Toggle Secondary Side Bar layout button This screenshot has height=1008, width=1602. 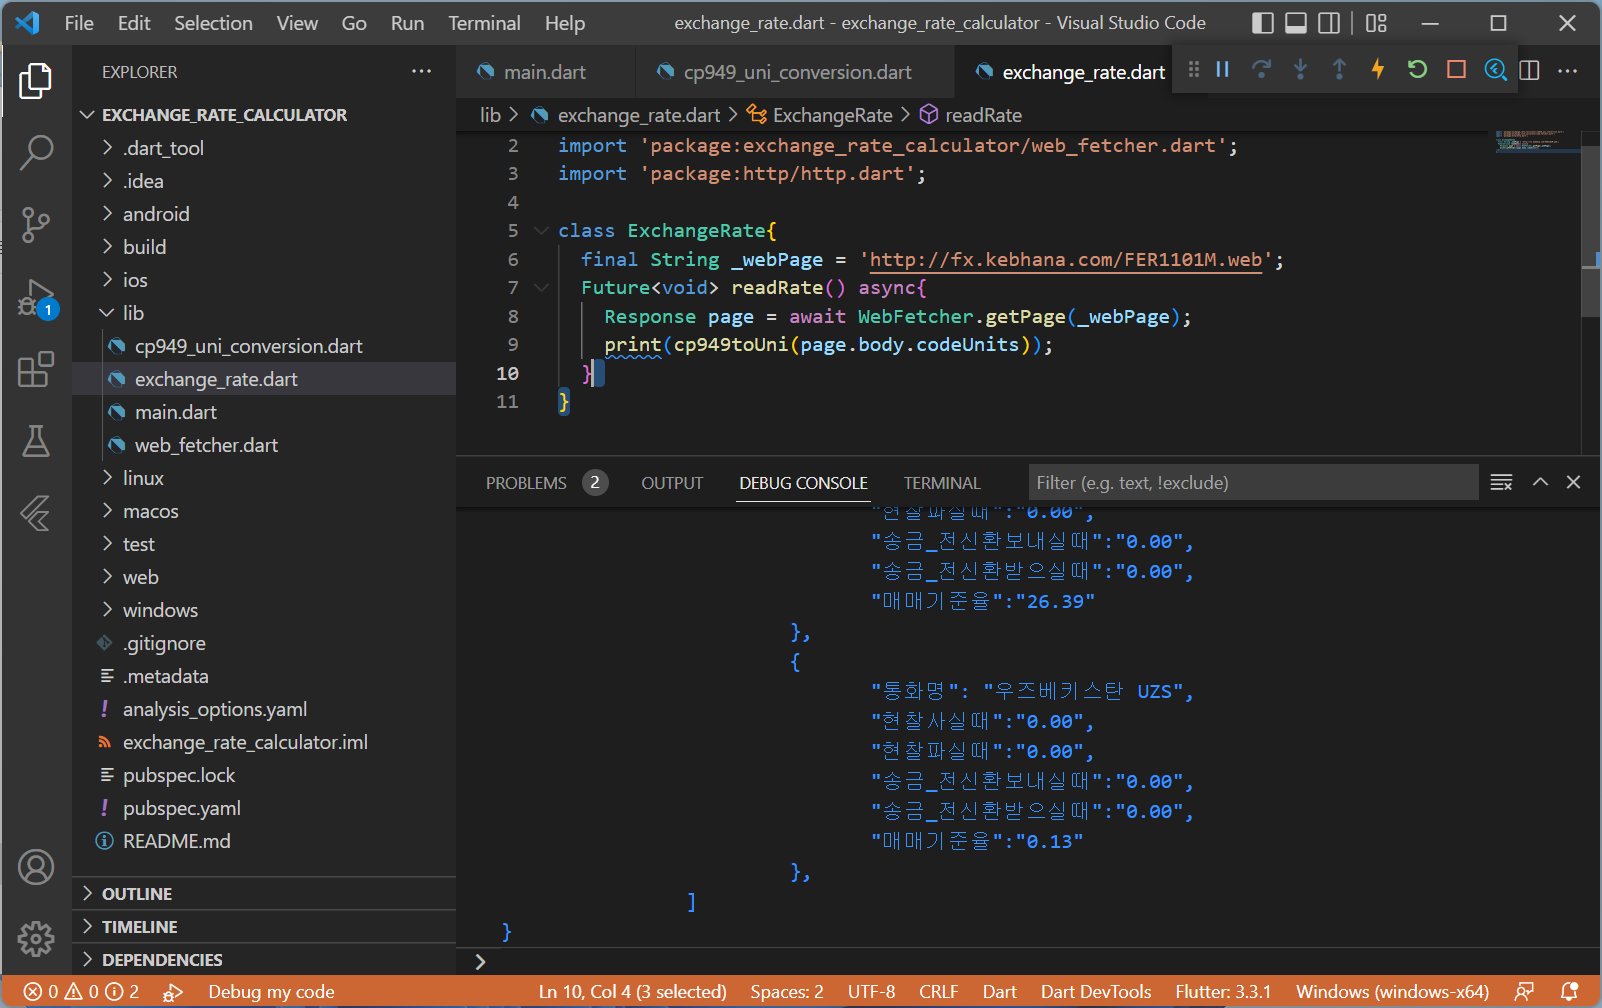1329,23
